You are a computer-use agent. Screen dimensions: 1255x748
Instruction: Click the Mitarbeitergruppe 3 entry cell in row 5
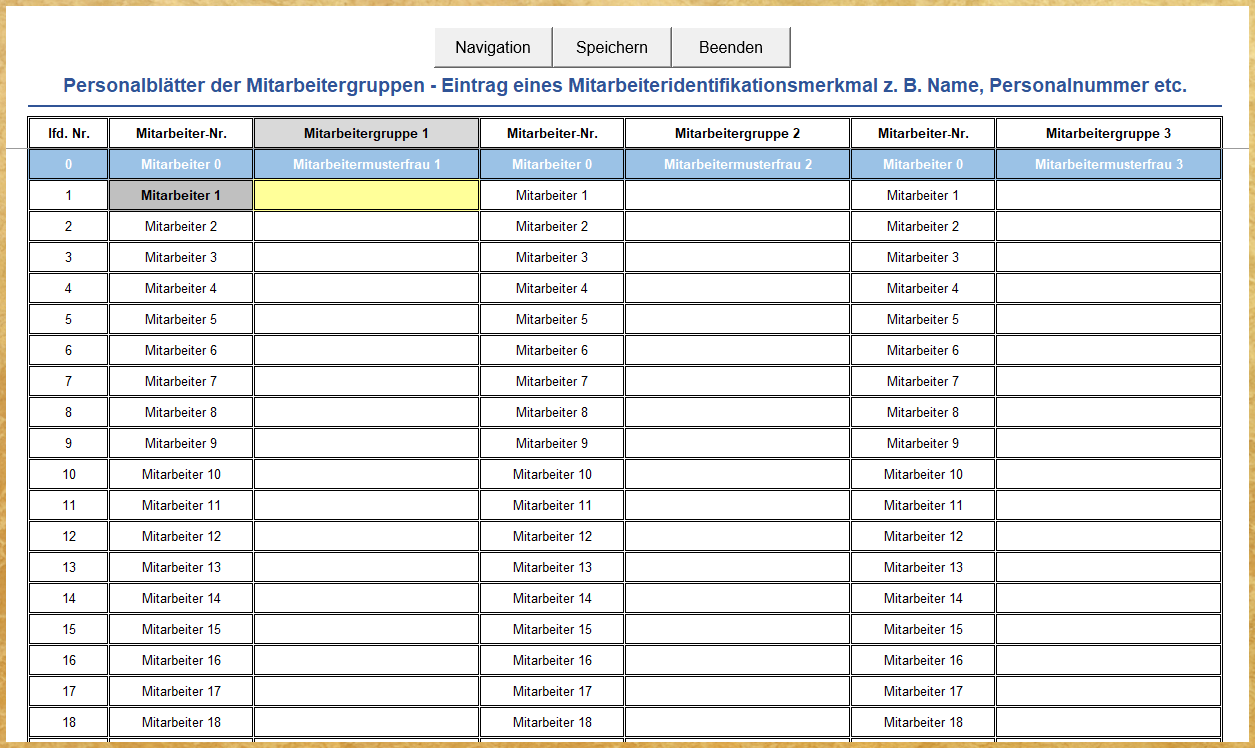[1108, 320]
